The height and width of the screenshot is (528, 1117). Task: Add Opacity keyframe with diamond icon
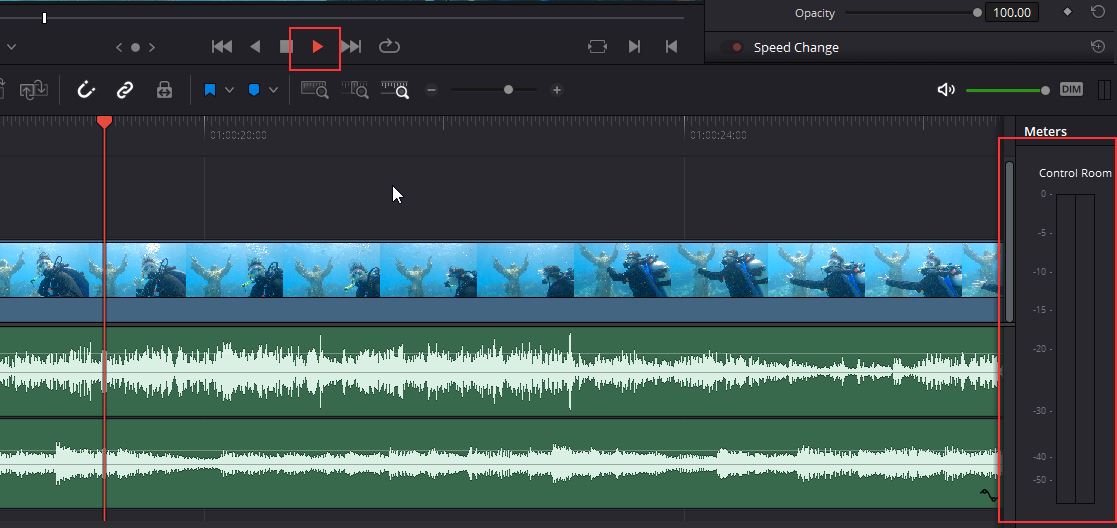pos(1067,11)
